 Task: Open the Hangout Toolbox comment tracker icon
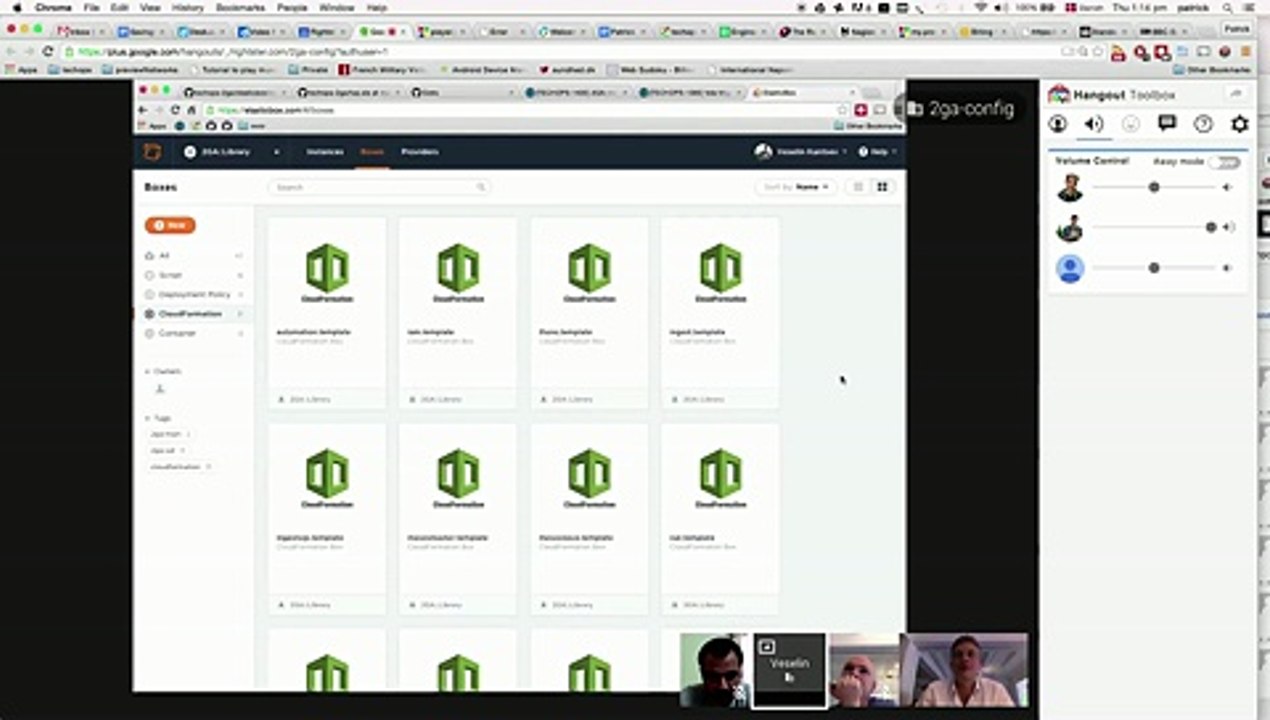[1167, 123]
